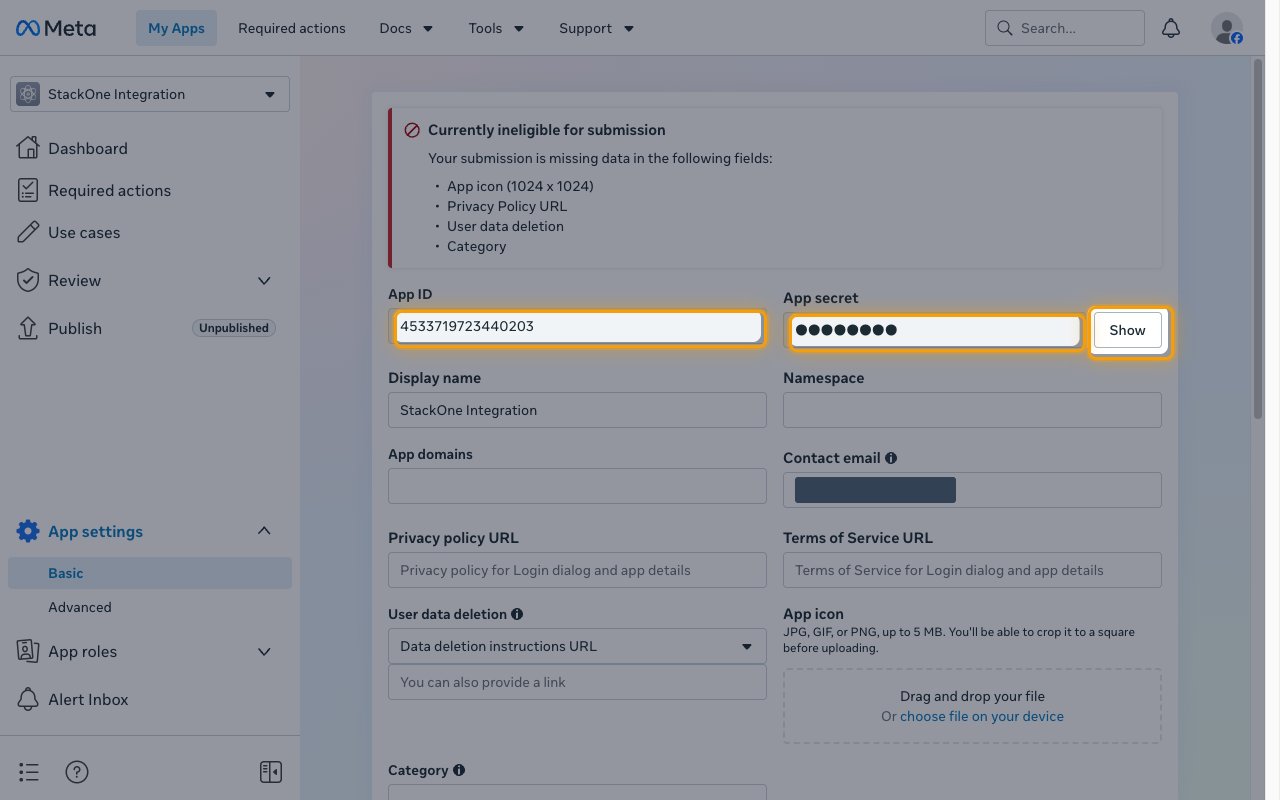Viewport: 1280px width, 800px height.
Task: Click the data deletion link input
Action: click(577, 682)
